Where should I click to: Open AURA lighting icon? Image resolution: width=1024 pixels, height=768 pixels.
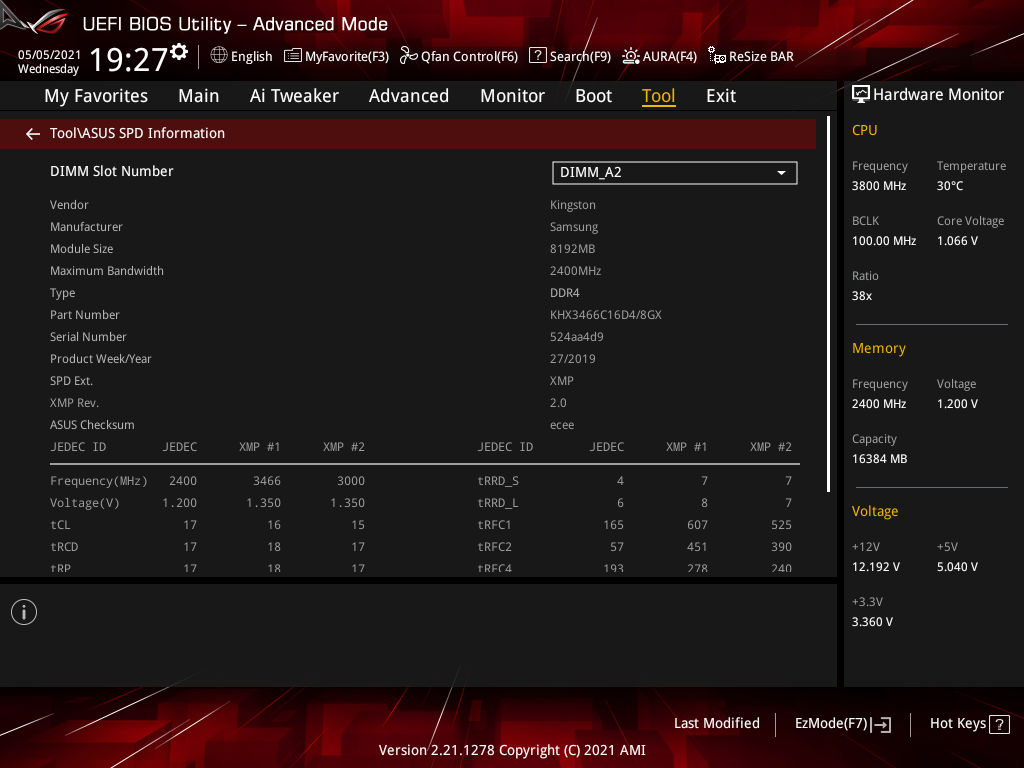click(631, 56)
